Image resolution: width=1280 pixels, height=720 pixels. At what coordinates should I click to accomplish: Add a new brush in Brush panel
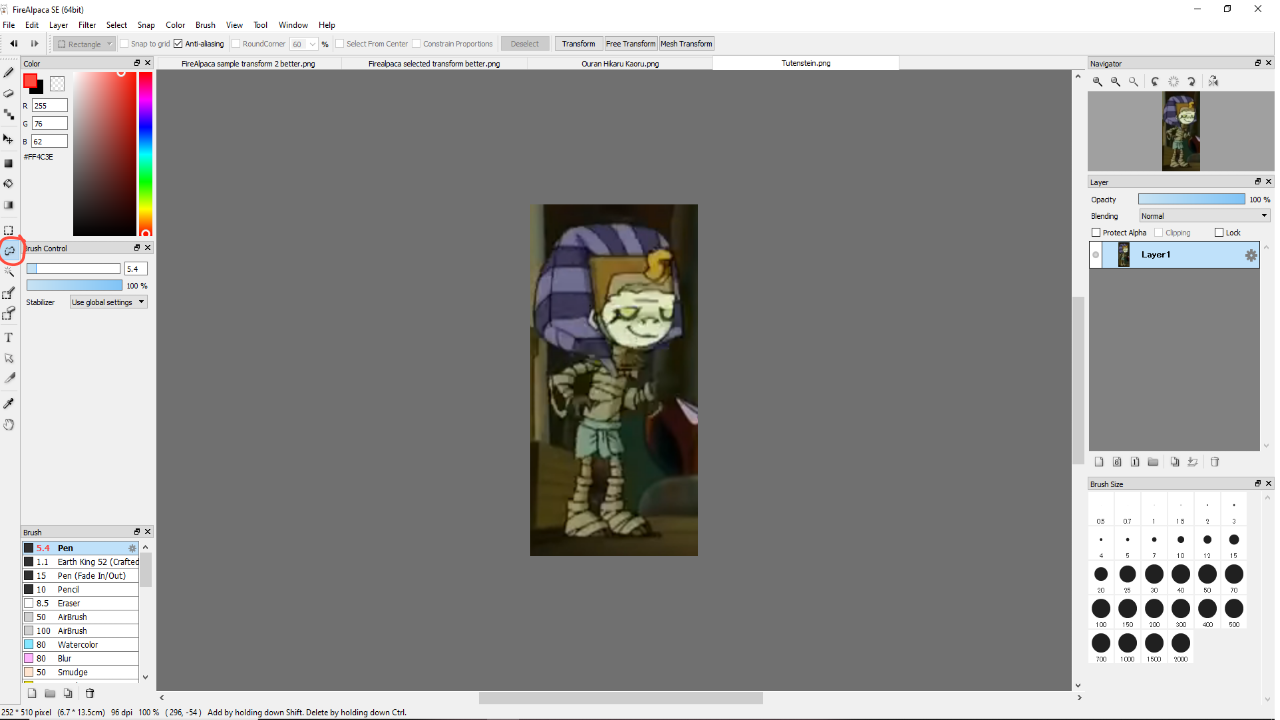pyautogui.click(x=31, y=693)
